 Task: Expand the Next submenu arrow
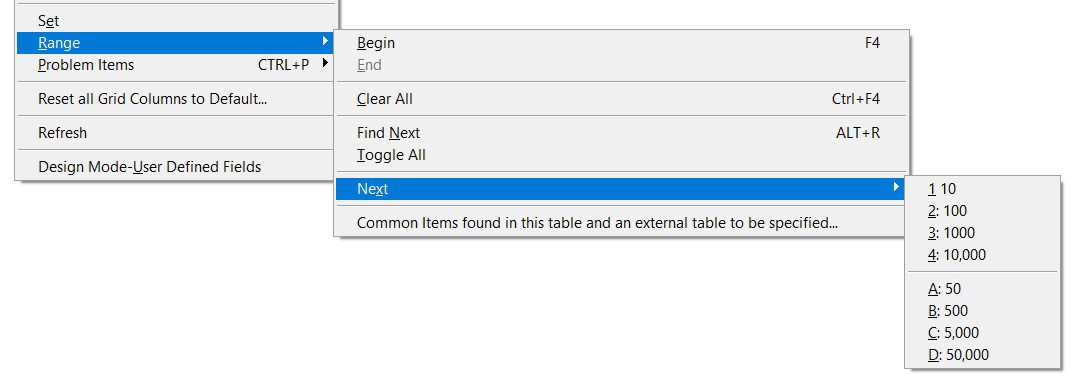896,187
